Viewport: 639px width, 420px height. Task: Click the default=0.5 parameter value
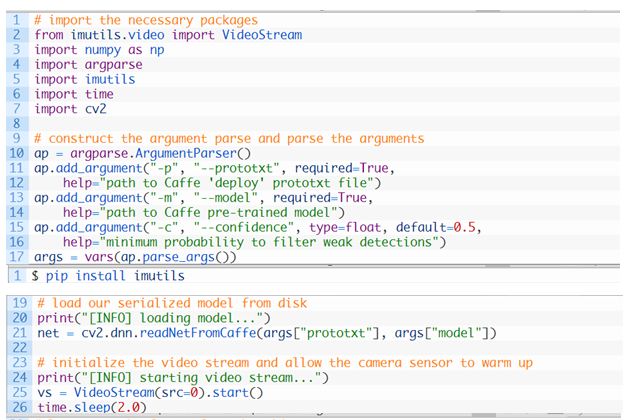click(x=442, y=228)
